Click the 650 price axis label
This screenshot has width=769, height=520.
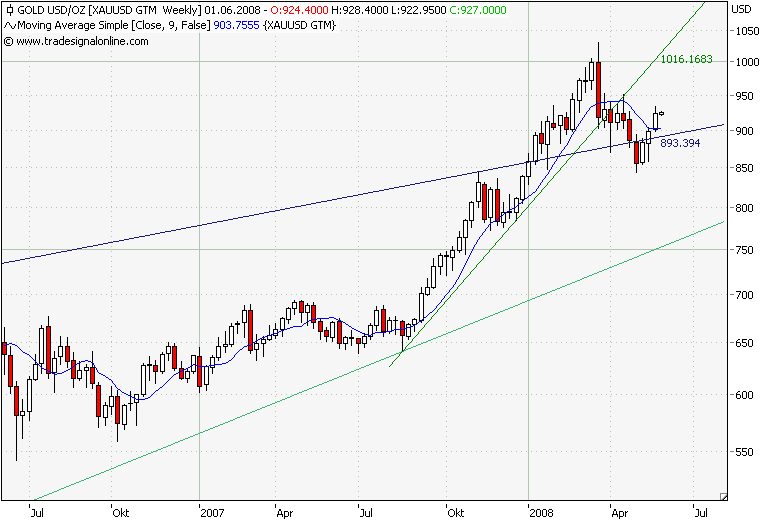[744, 343]
